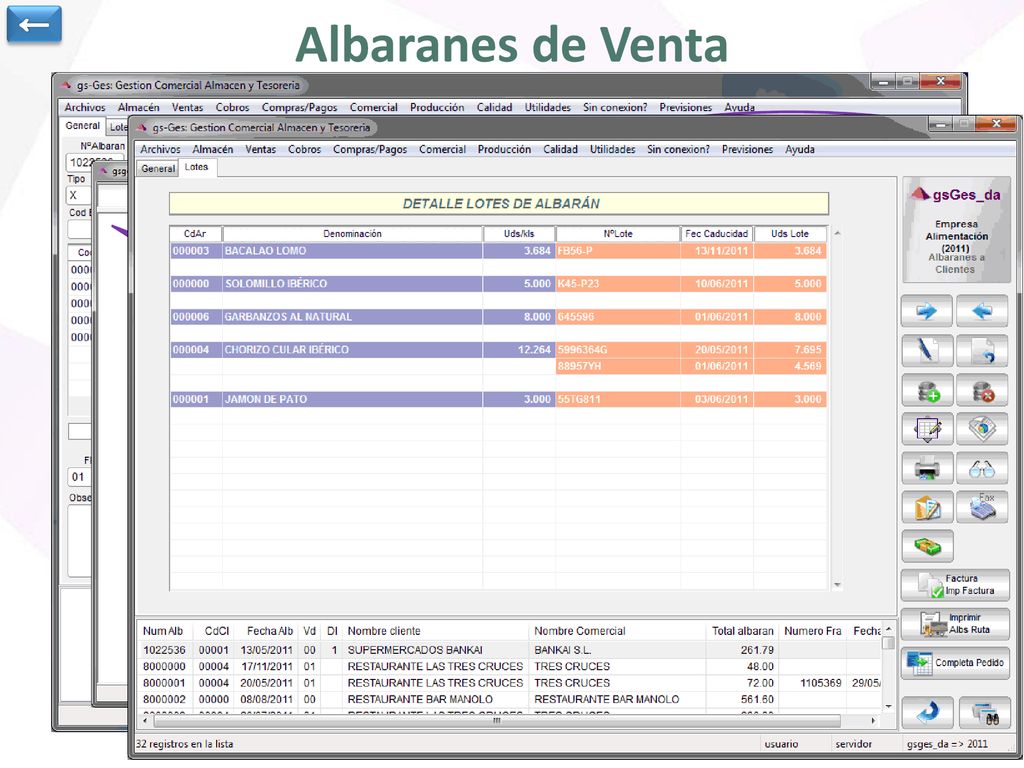Click Total albaran column header
This screenshot has width=1024, height=768.
743,631
